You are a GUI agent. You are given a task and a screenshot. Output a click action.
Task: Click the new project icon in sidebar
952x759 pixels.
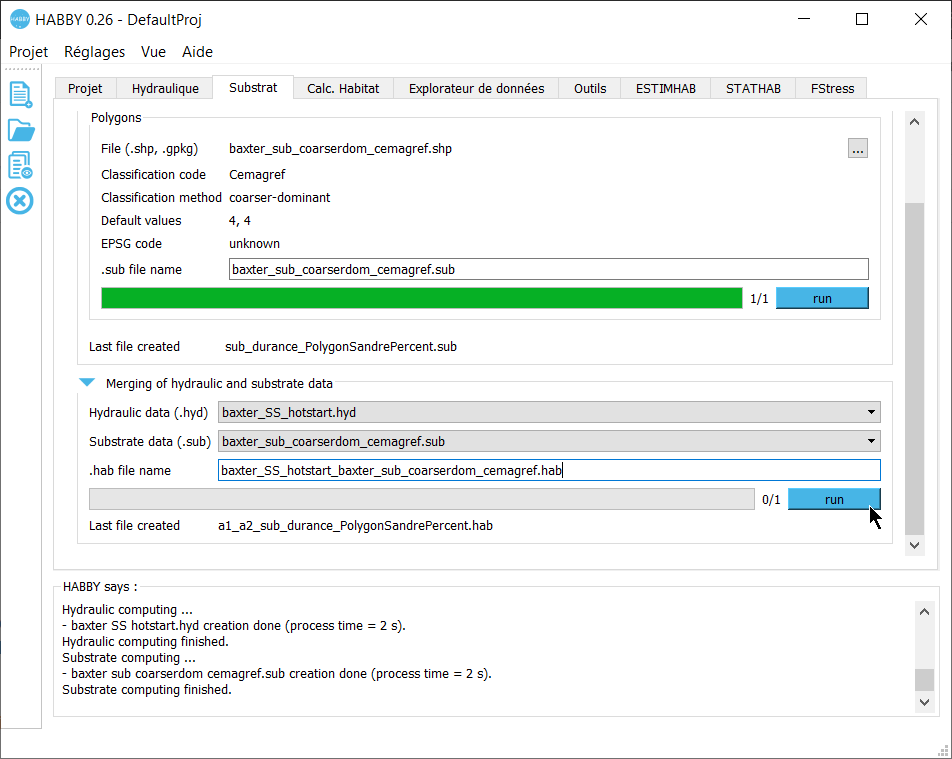[x=20, y=94]
